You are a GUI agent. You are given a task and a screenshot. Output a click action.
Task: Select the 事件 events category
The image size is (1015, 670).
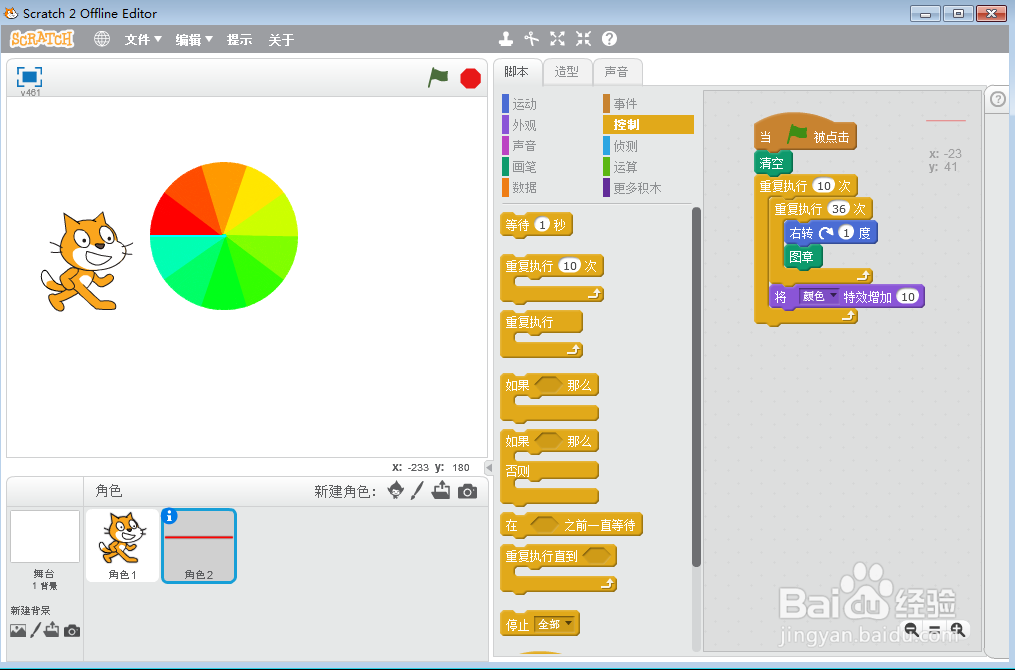tap(625, 104)
